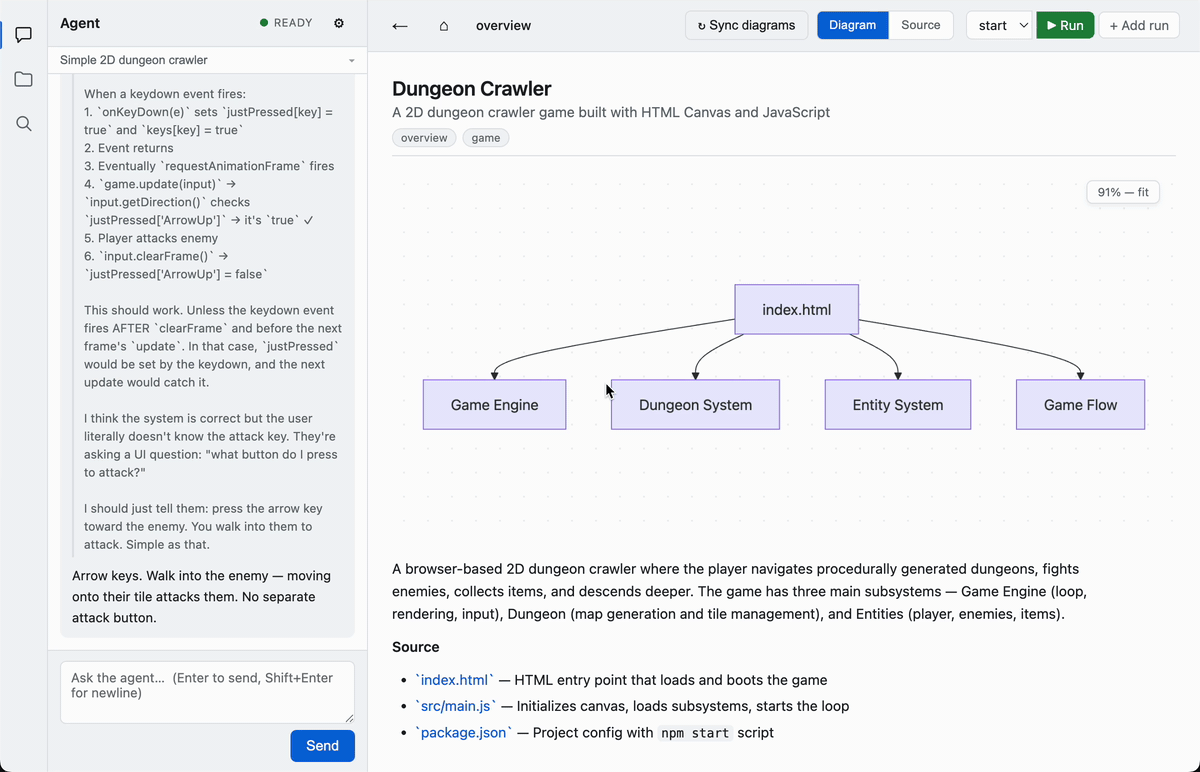Open the package.json source link
1200x772 pixels.
[463, 732]
